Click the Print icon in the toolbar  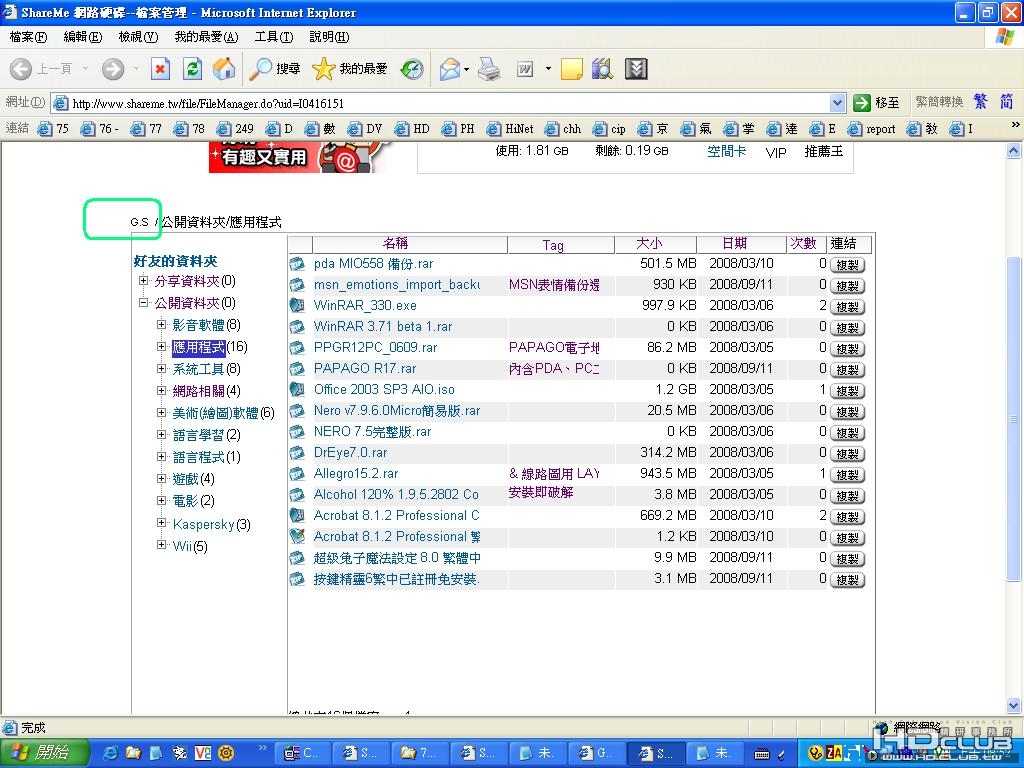click(x=488, y=69)
